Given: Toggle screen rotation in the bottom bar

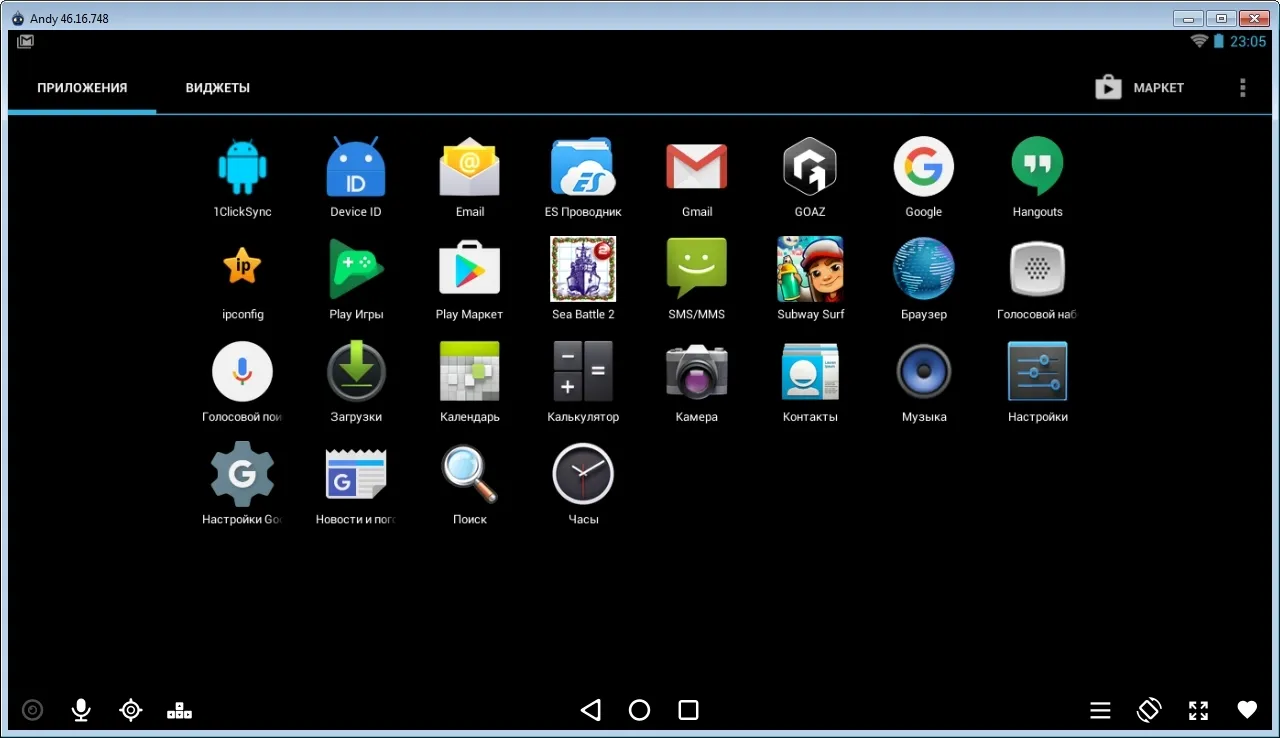Looking at the screenshot, I should tap(1149, 710).
